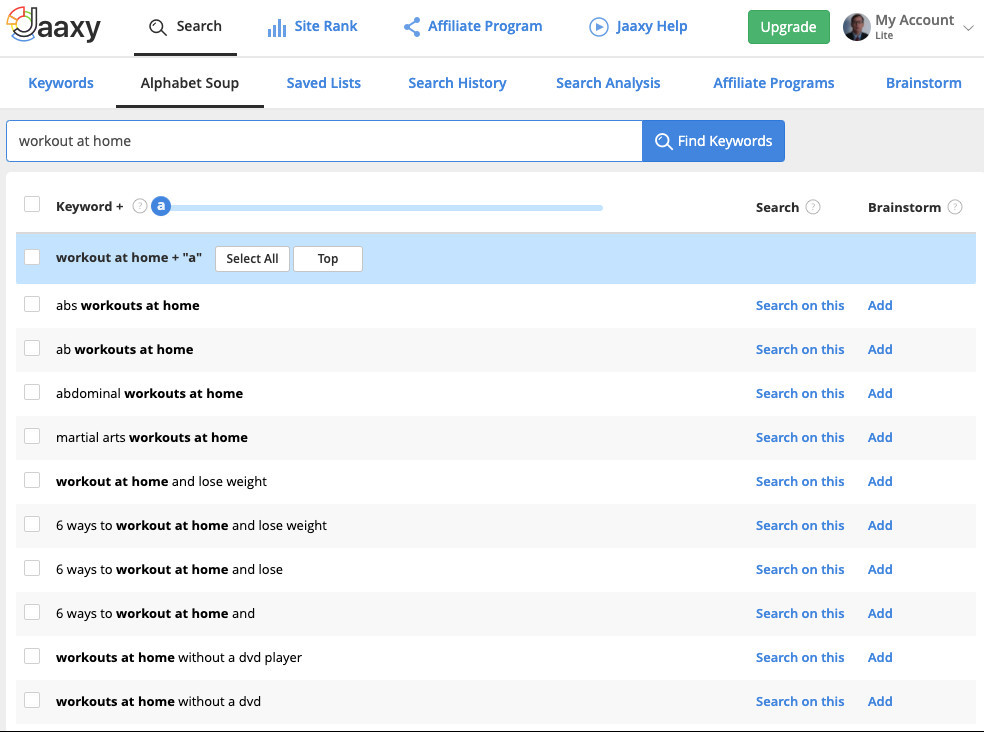
Task: Click help icon next to Brainstorm column
Action: tap(955, 207)
